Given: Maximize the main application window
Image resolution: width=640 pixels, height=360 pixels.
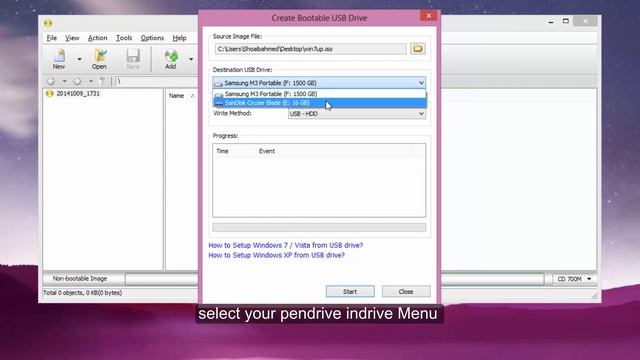Looking at the screenshot, I should click(x=566, y=21).
